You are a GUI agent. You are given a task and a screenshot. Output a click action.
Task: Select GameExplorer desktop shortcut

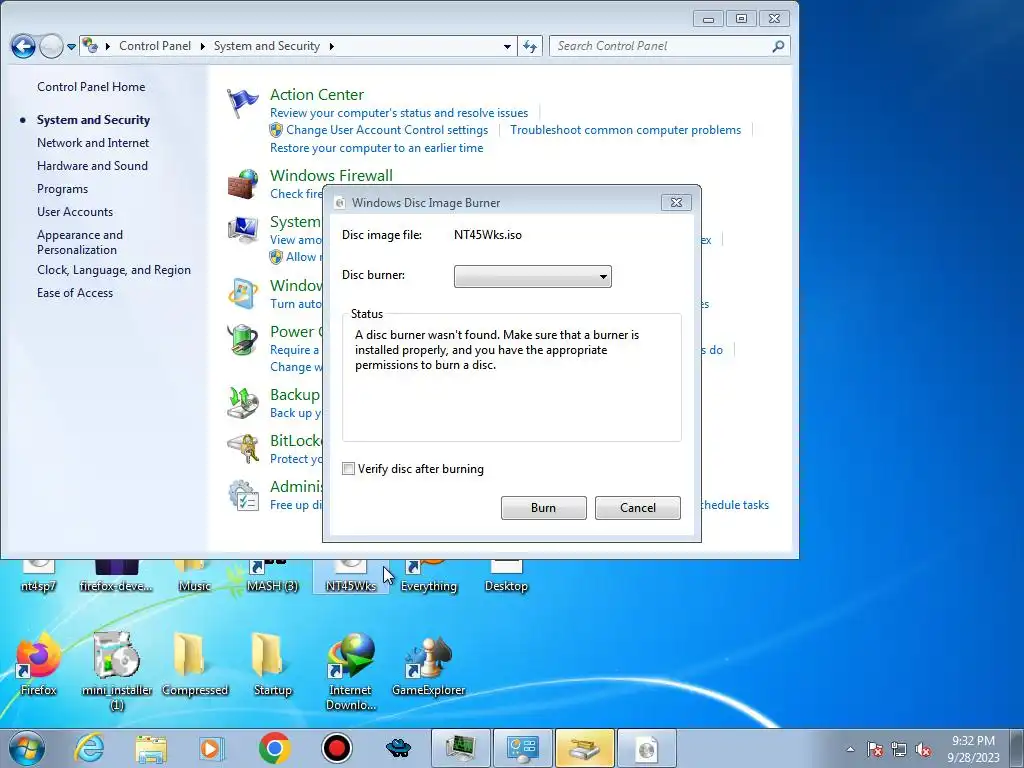[x=428, y=664]
